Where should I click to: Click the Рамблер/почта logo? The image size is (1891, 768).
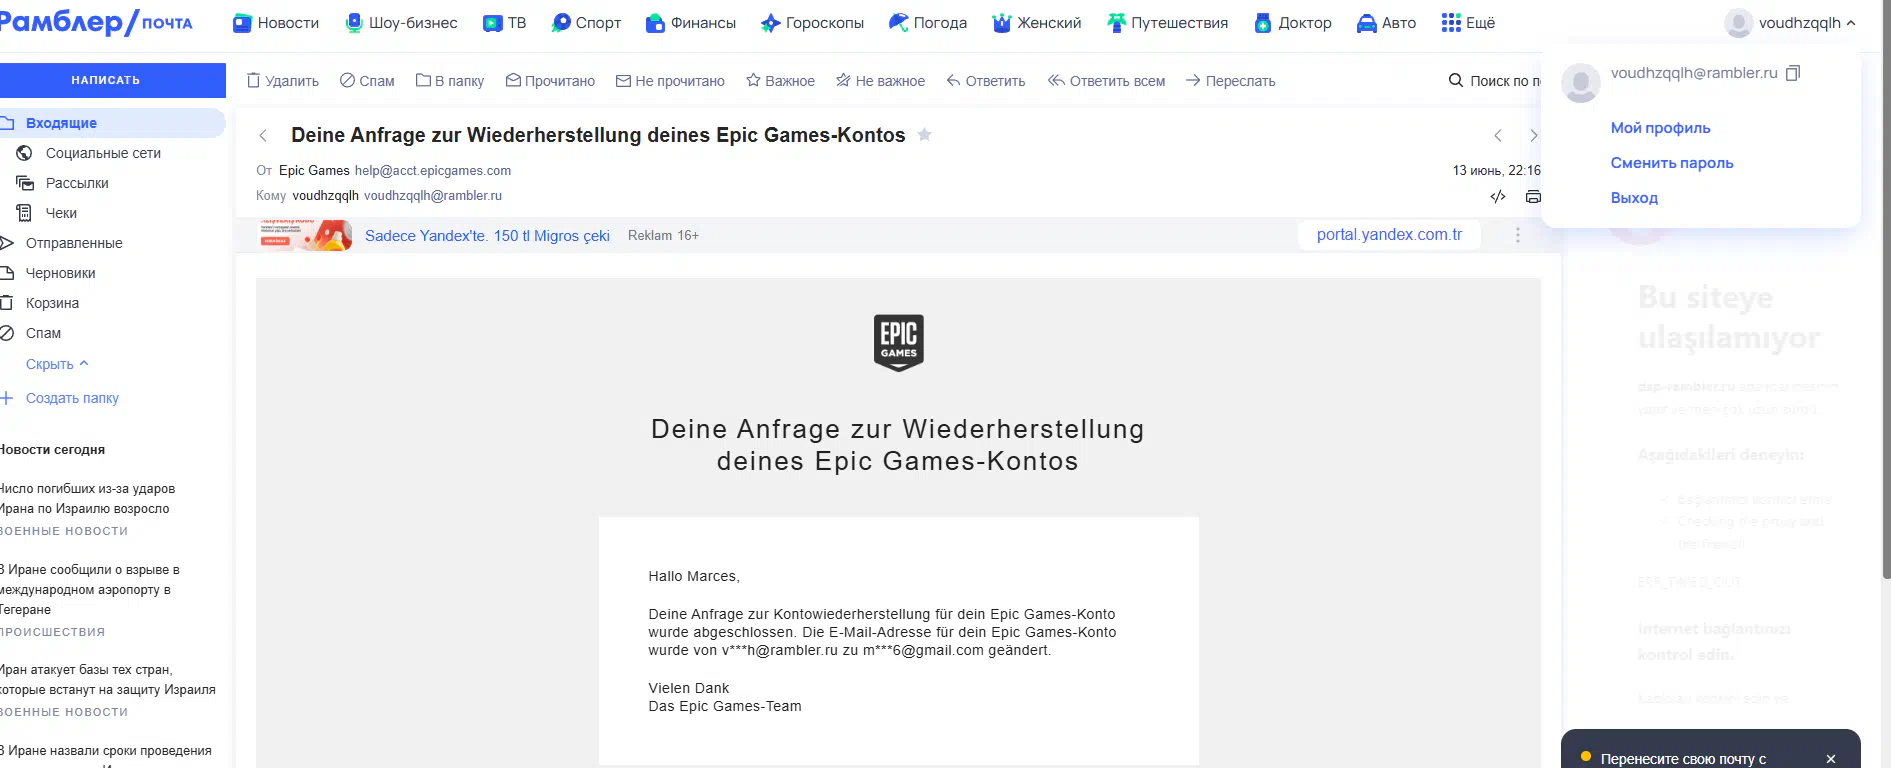[x=97, y=22]
